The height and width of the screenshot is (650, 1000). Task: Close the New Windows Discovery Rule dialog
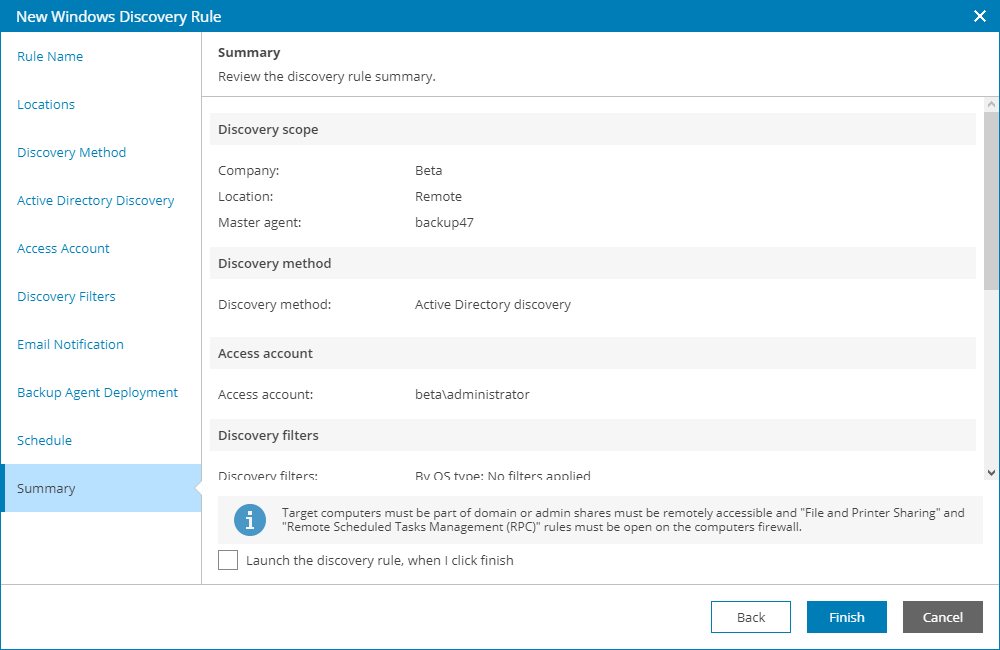click(x=977, y=16)
